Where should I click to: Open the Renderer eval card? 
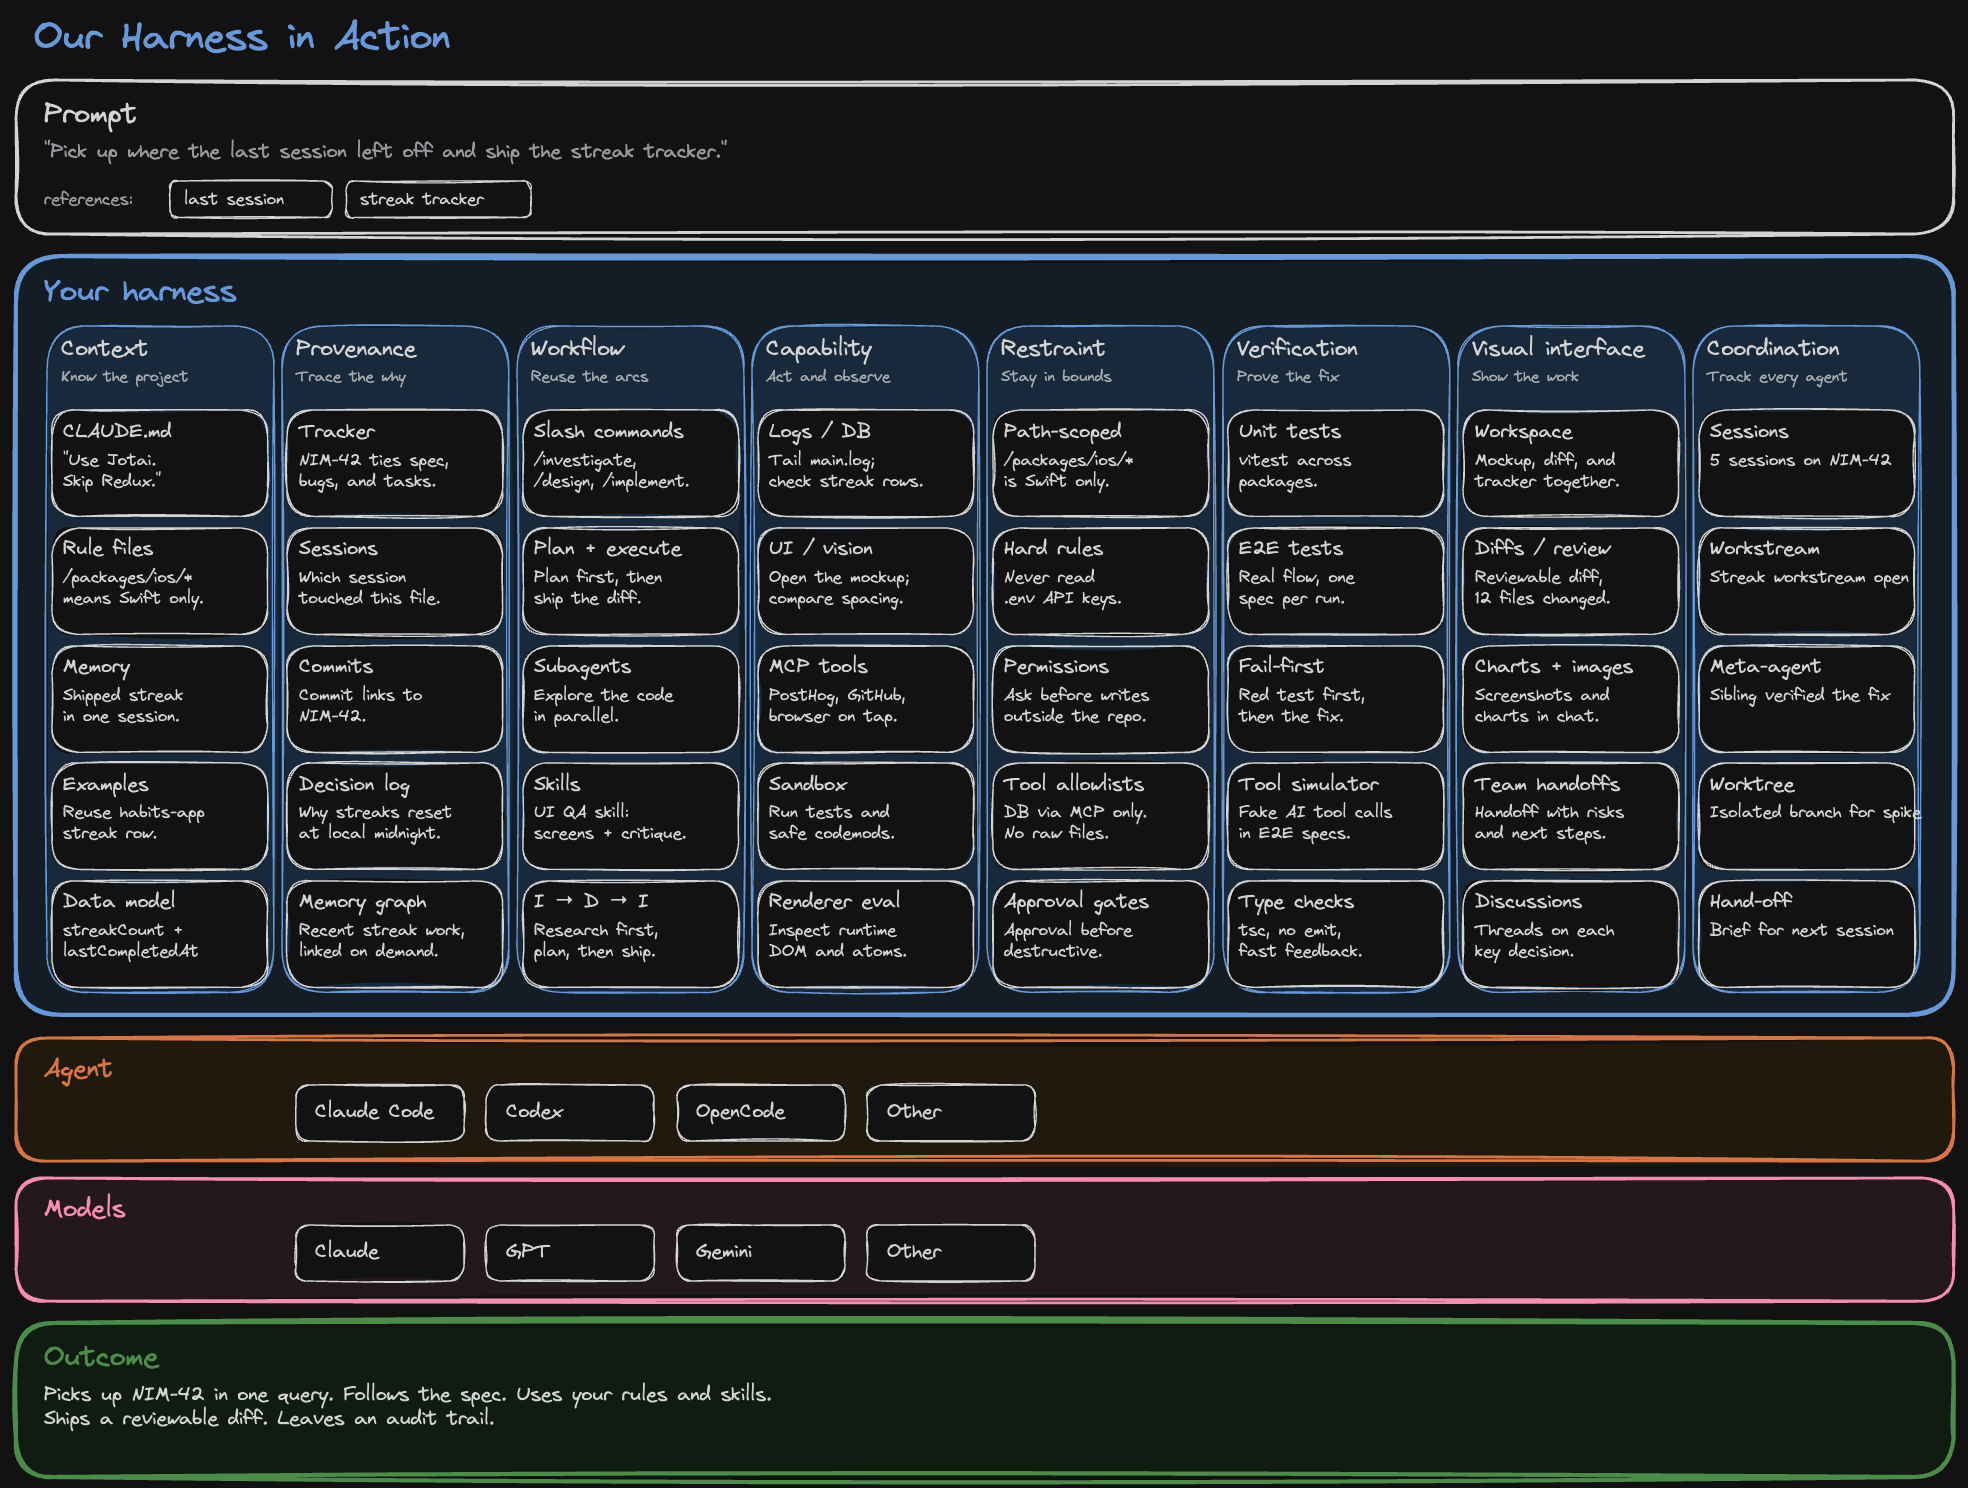[x=866, y=934]
